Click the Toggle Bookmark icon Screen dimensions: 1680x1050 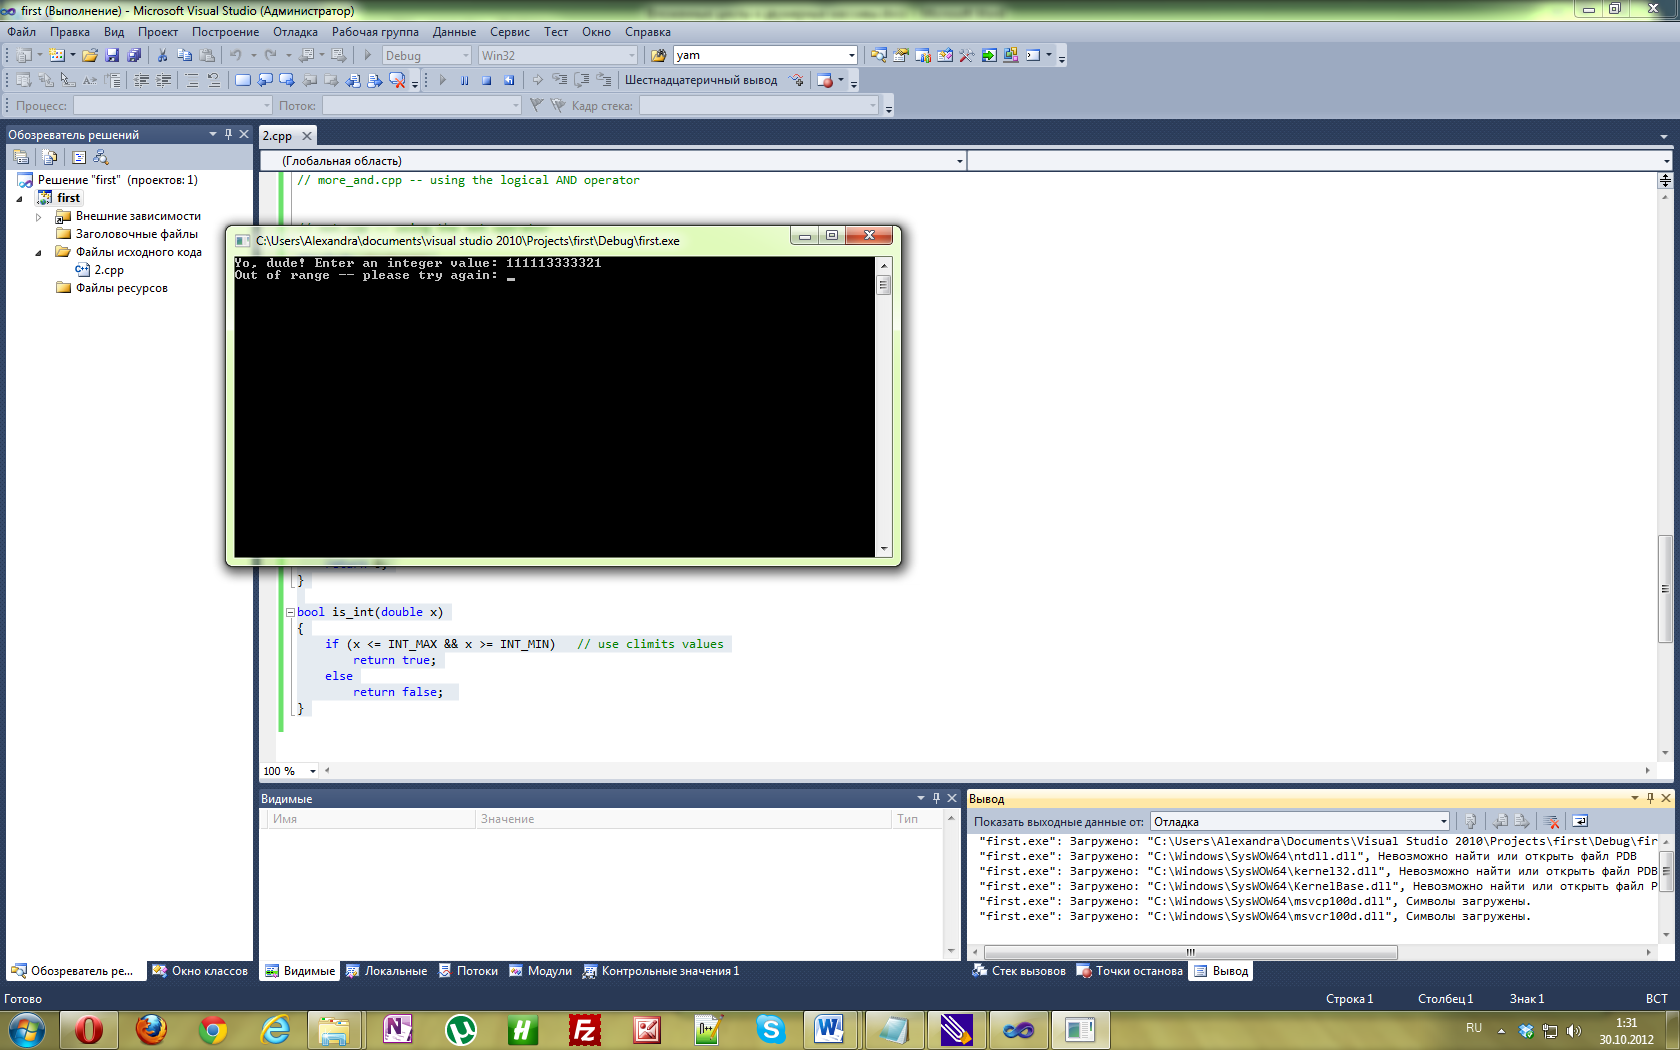[243, 80]
